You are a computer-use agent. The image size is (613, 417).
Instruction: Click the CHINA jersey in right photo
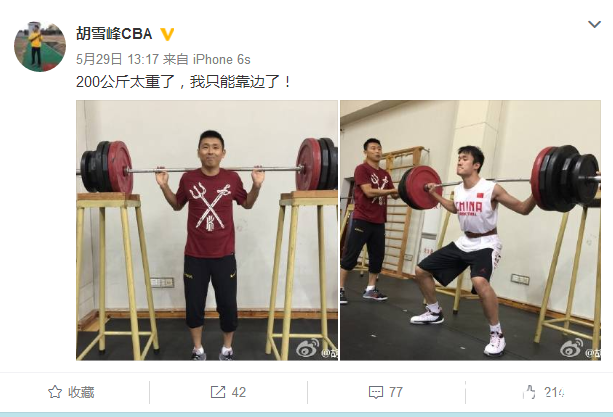[x=475, y=216]
